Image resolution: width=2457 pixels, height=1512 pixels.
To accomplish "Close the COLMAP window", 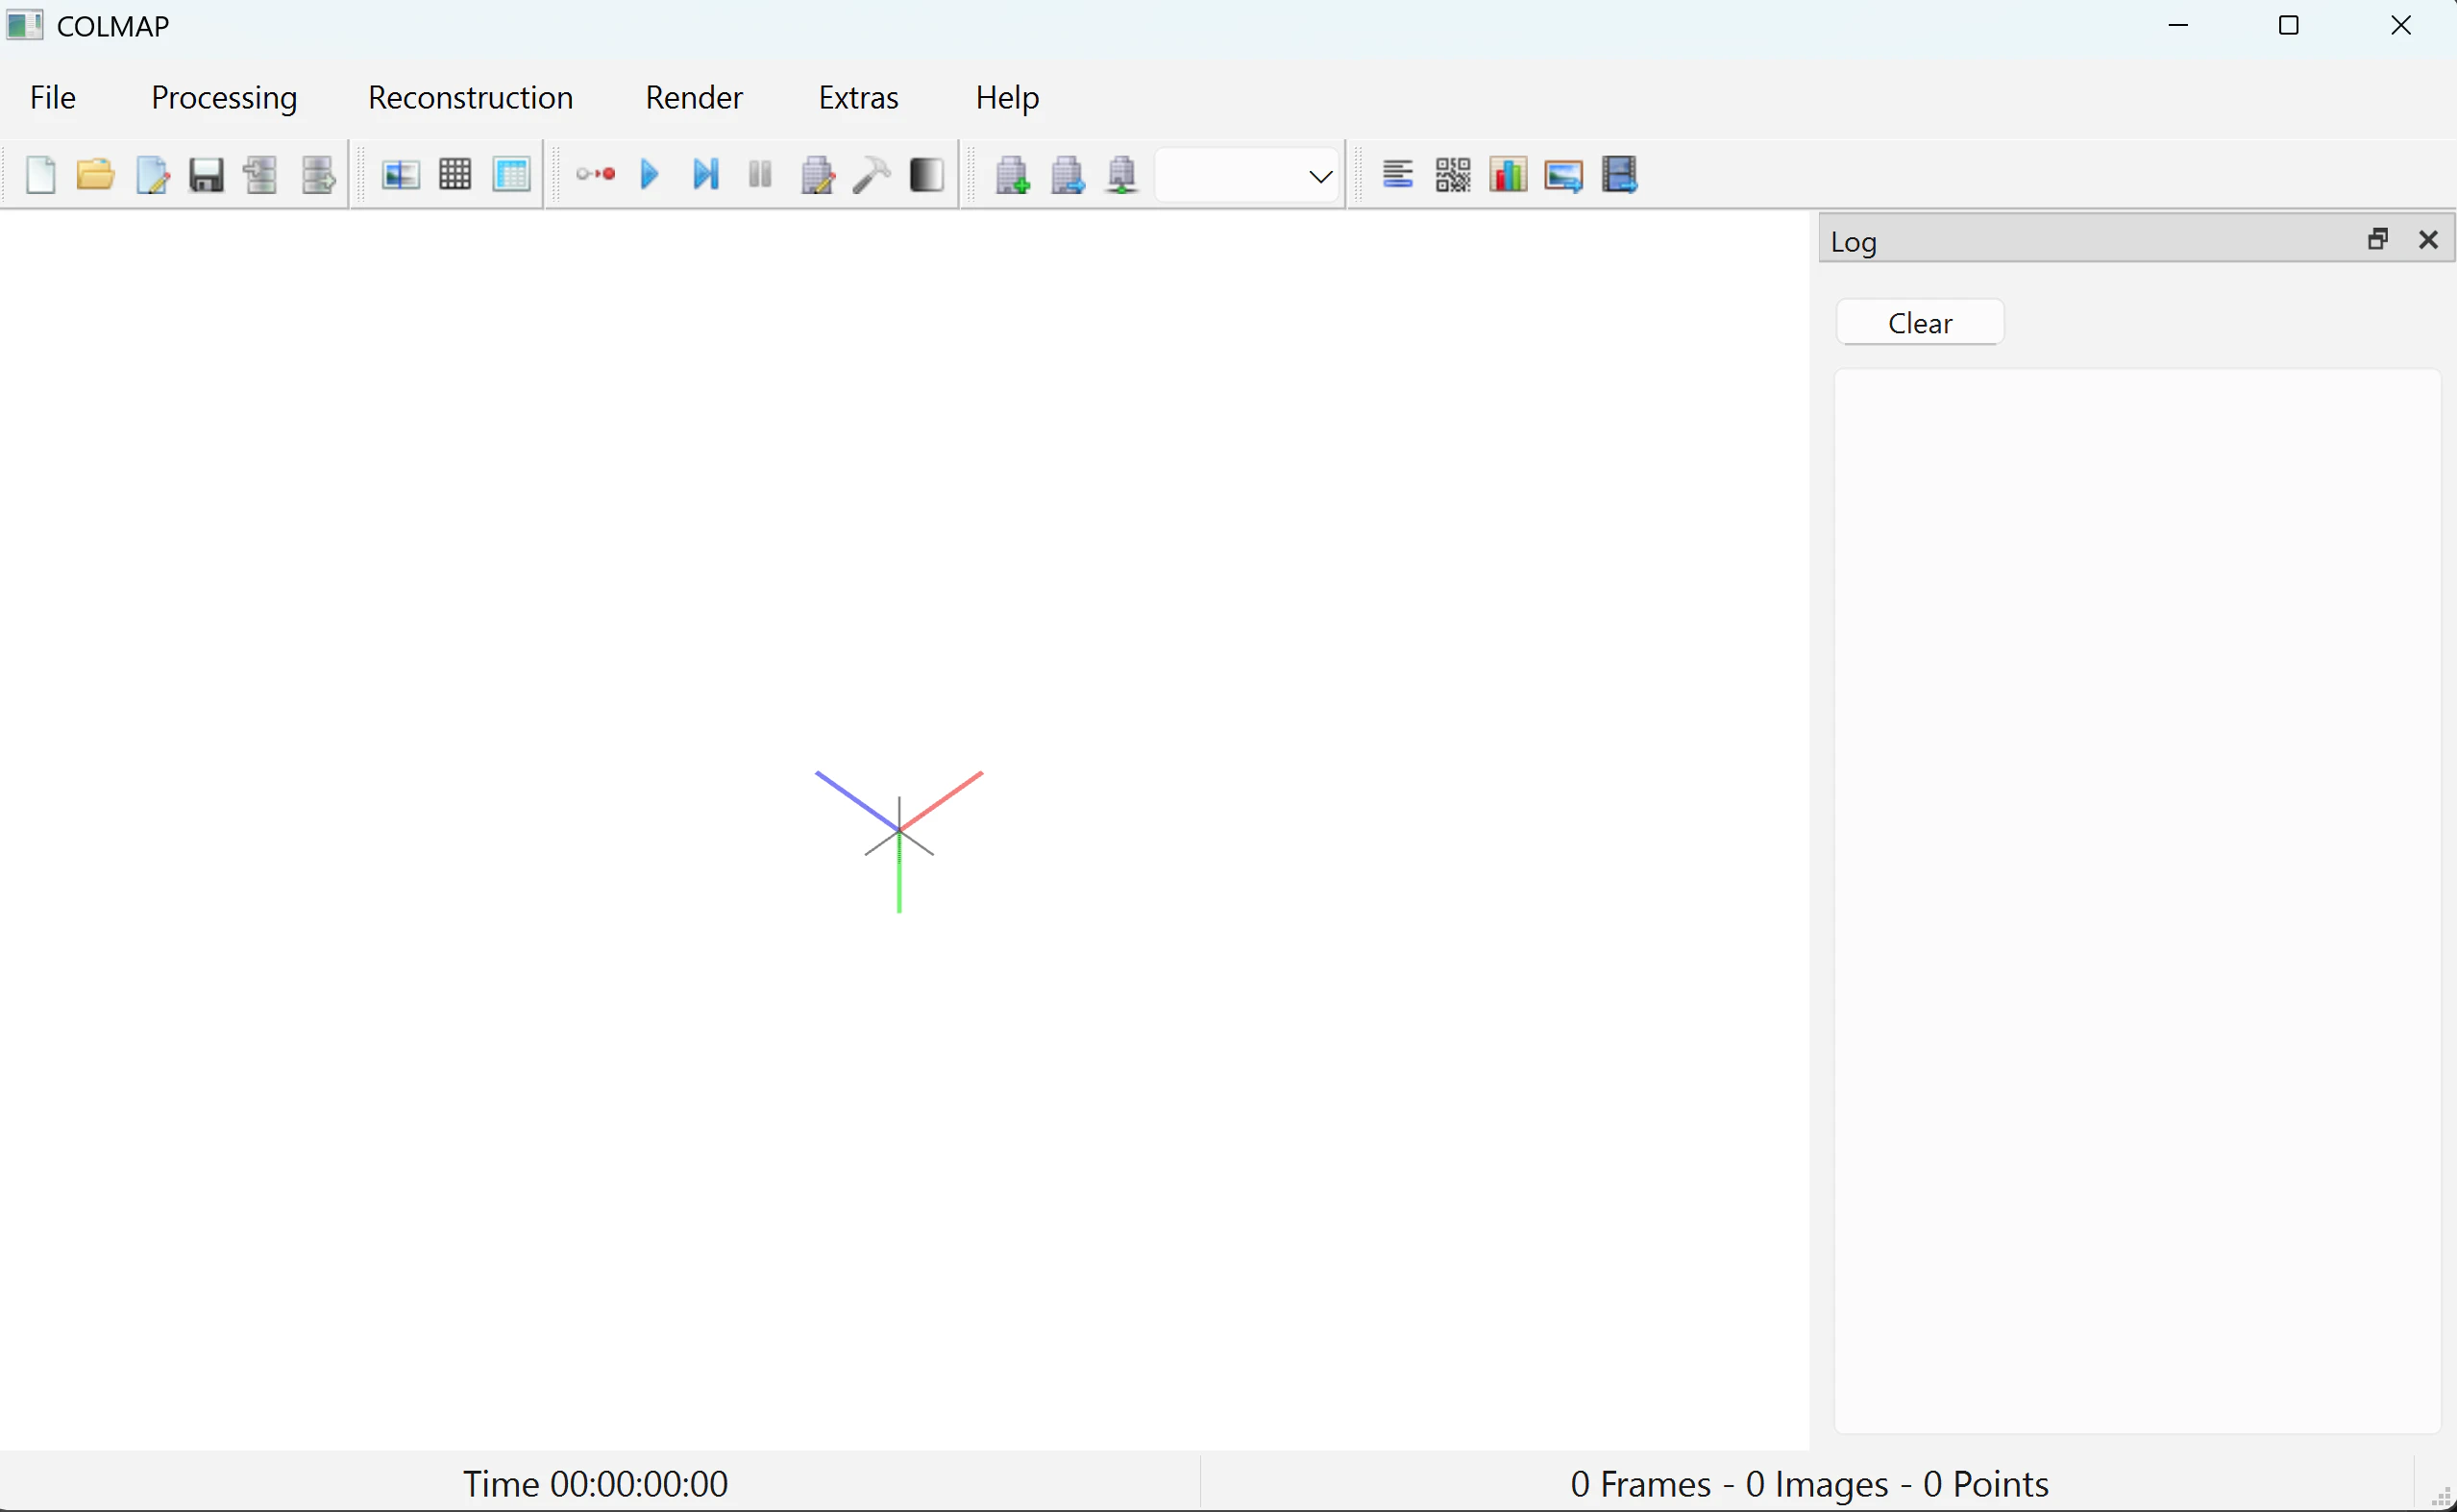I will coord(2400,26).
